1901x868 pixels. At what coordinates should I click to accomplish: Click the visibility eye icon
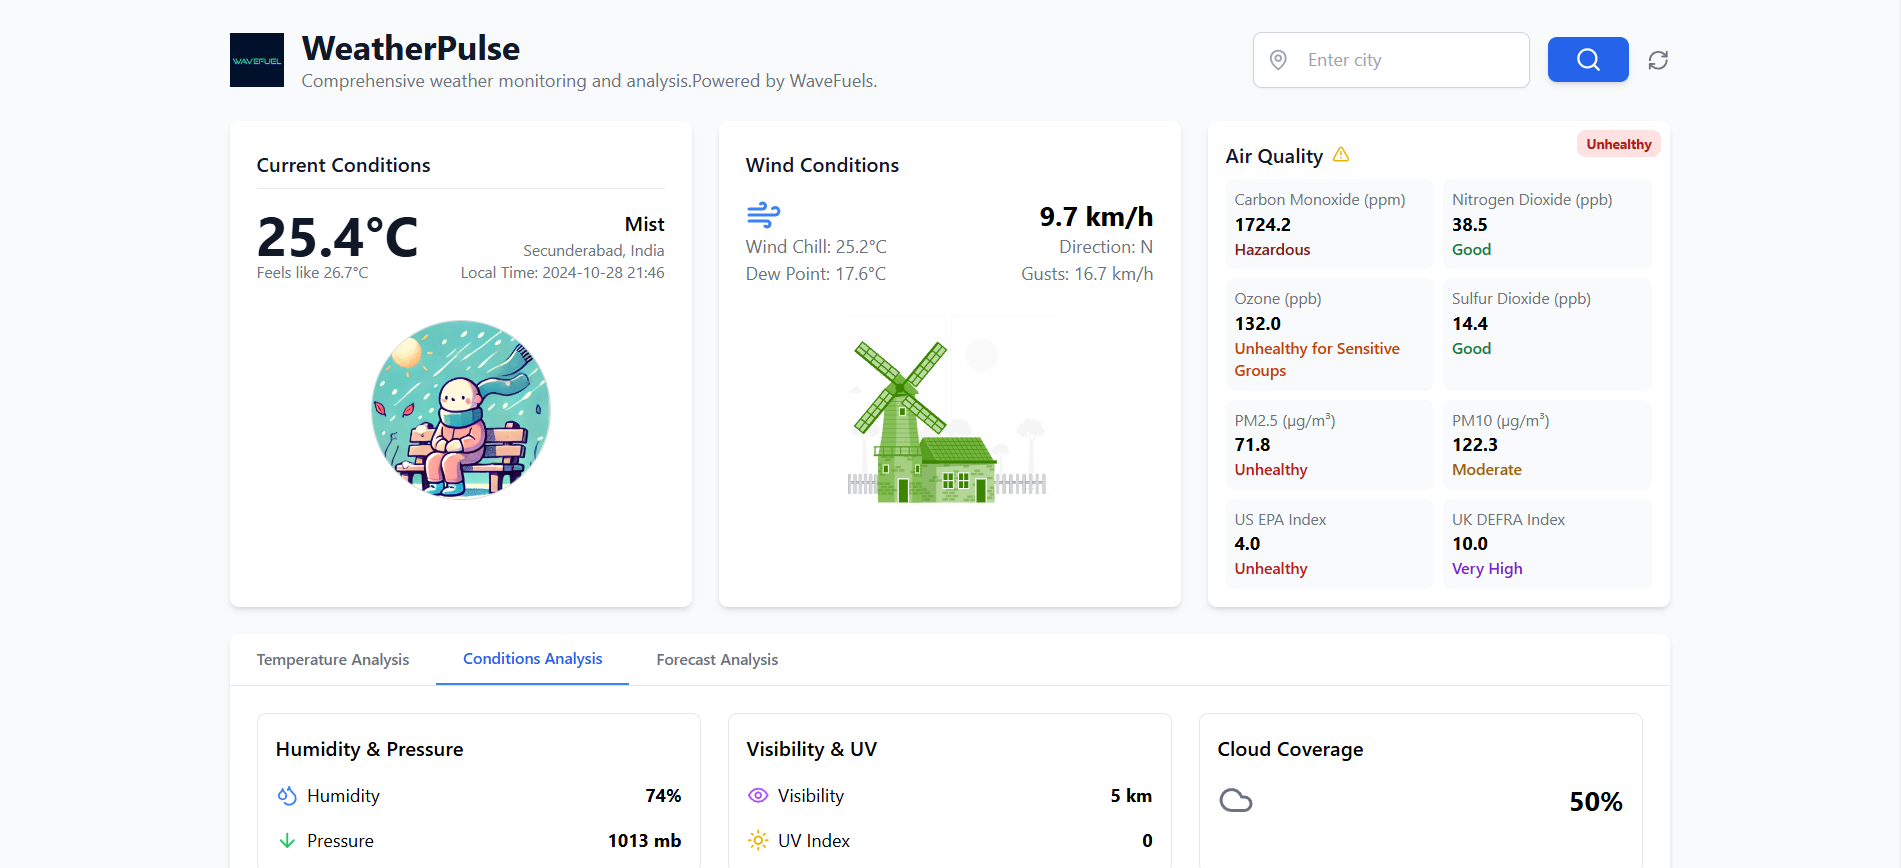pyautogui.click(x=758, y=796)
